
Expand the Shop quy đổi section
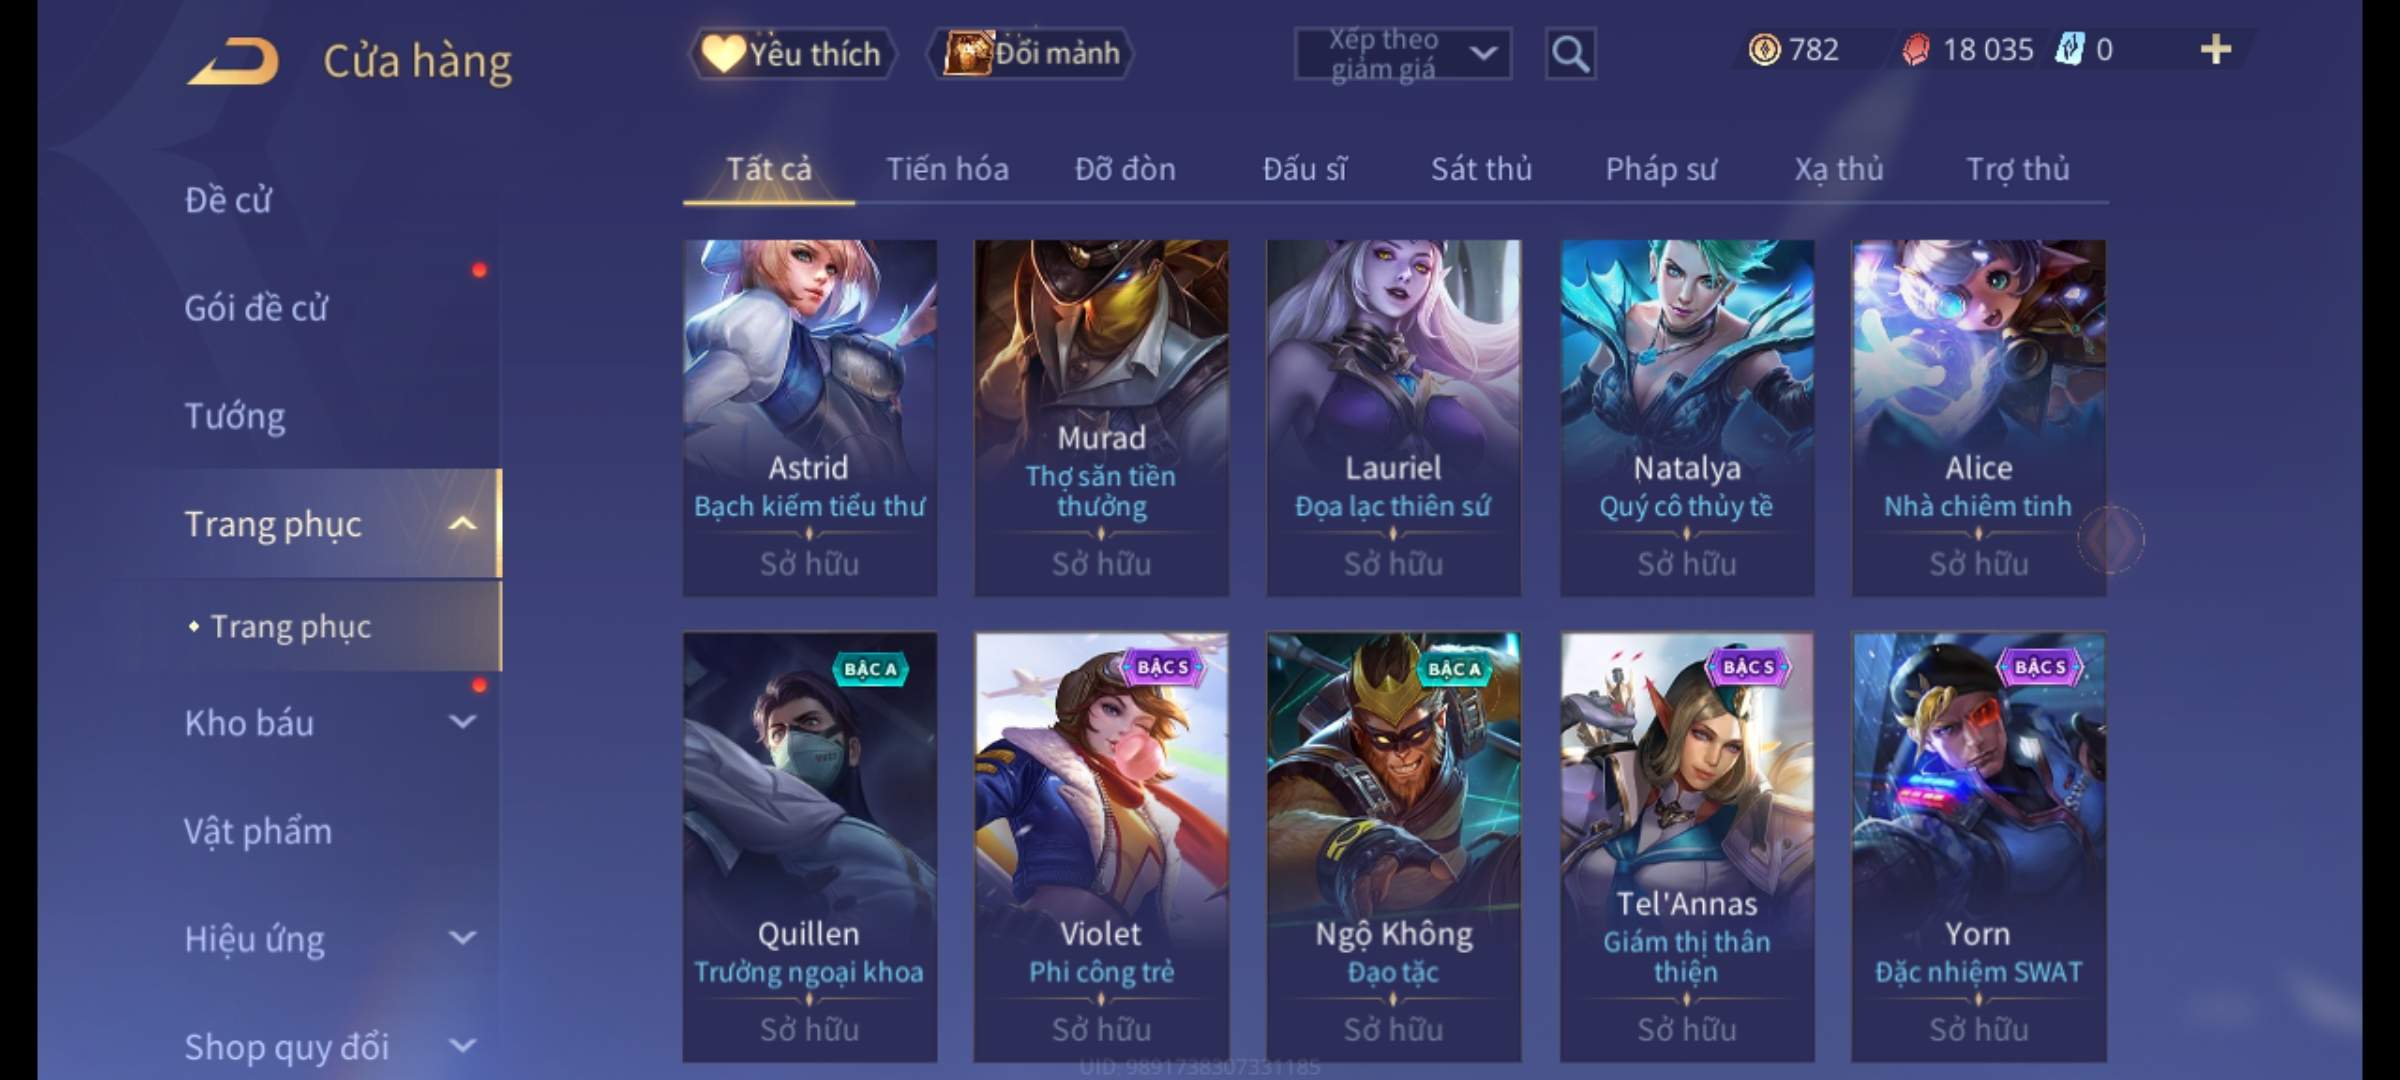pos(462,1046)
